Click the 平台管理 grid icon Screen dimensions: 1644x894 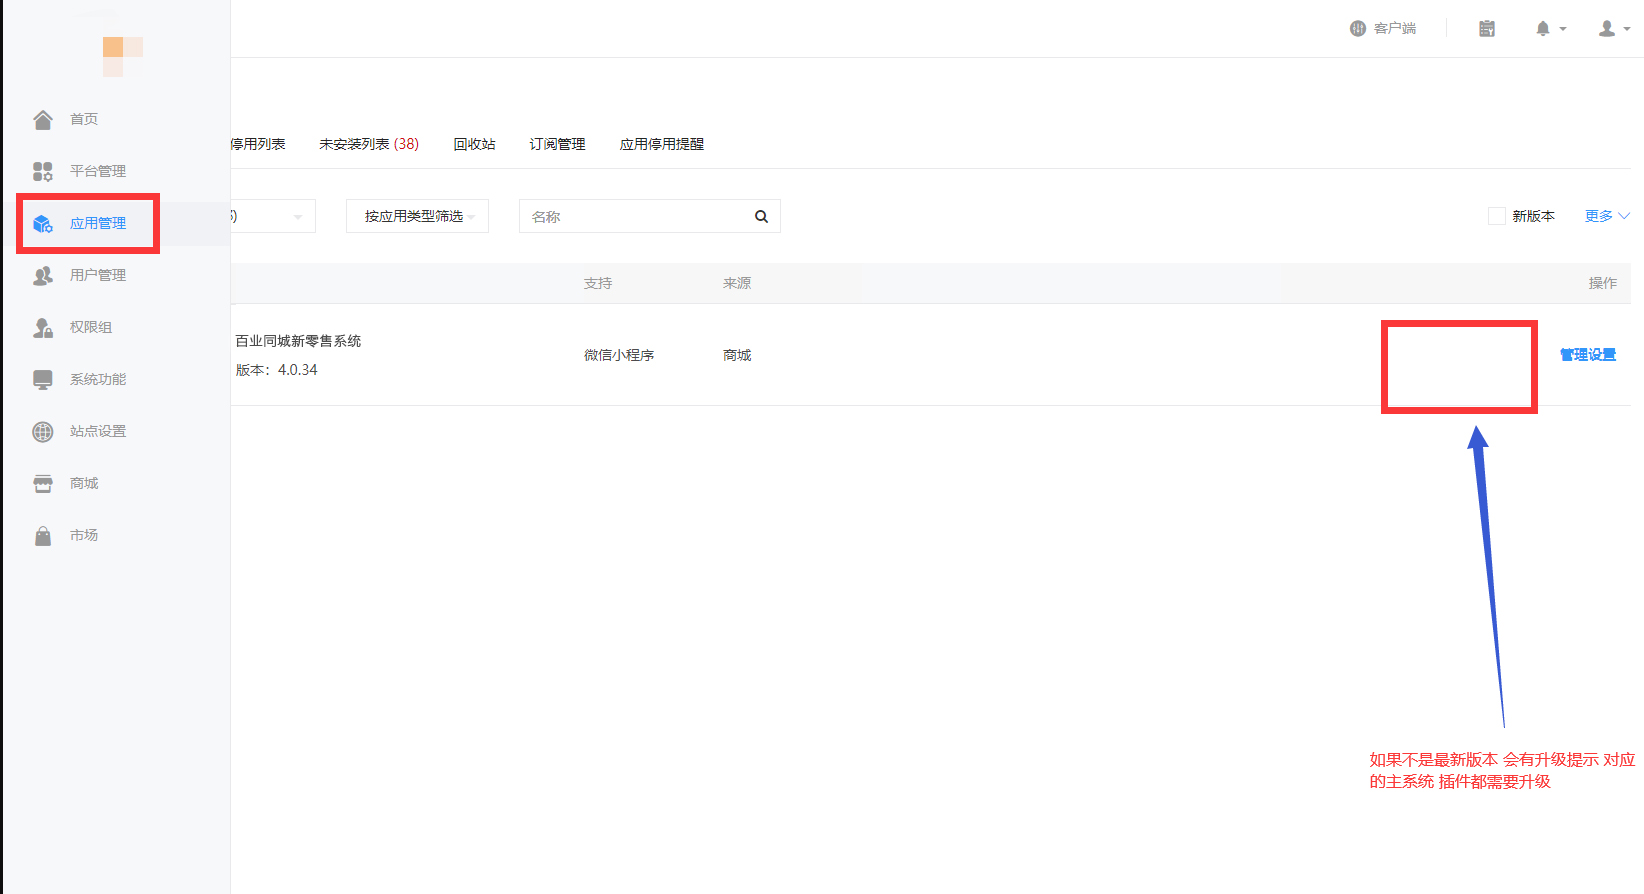tap(43, 172)
